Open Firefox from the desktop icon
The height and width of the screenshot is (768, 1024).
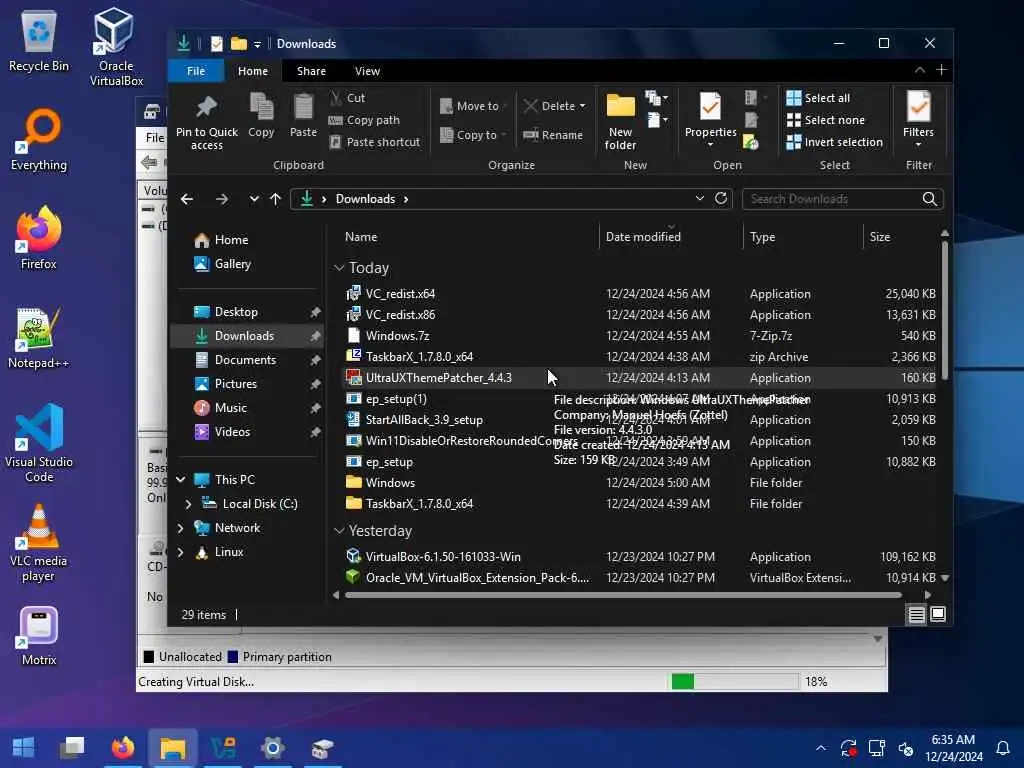point(39,238)
